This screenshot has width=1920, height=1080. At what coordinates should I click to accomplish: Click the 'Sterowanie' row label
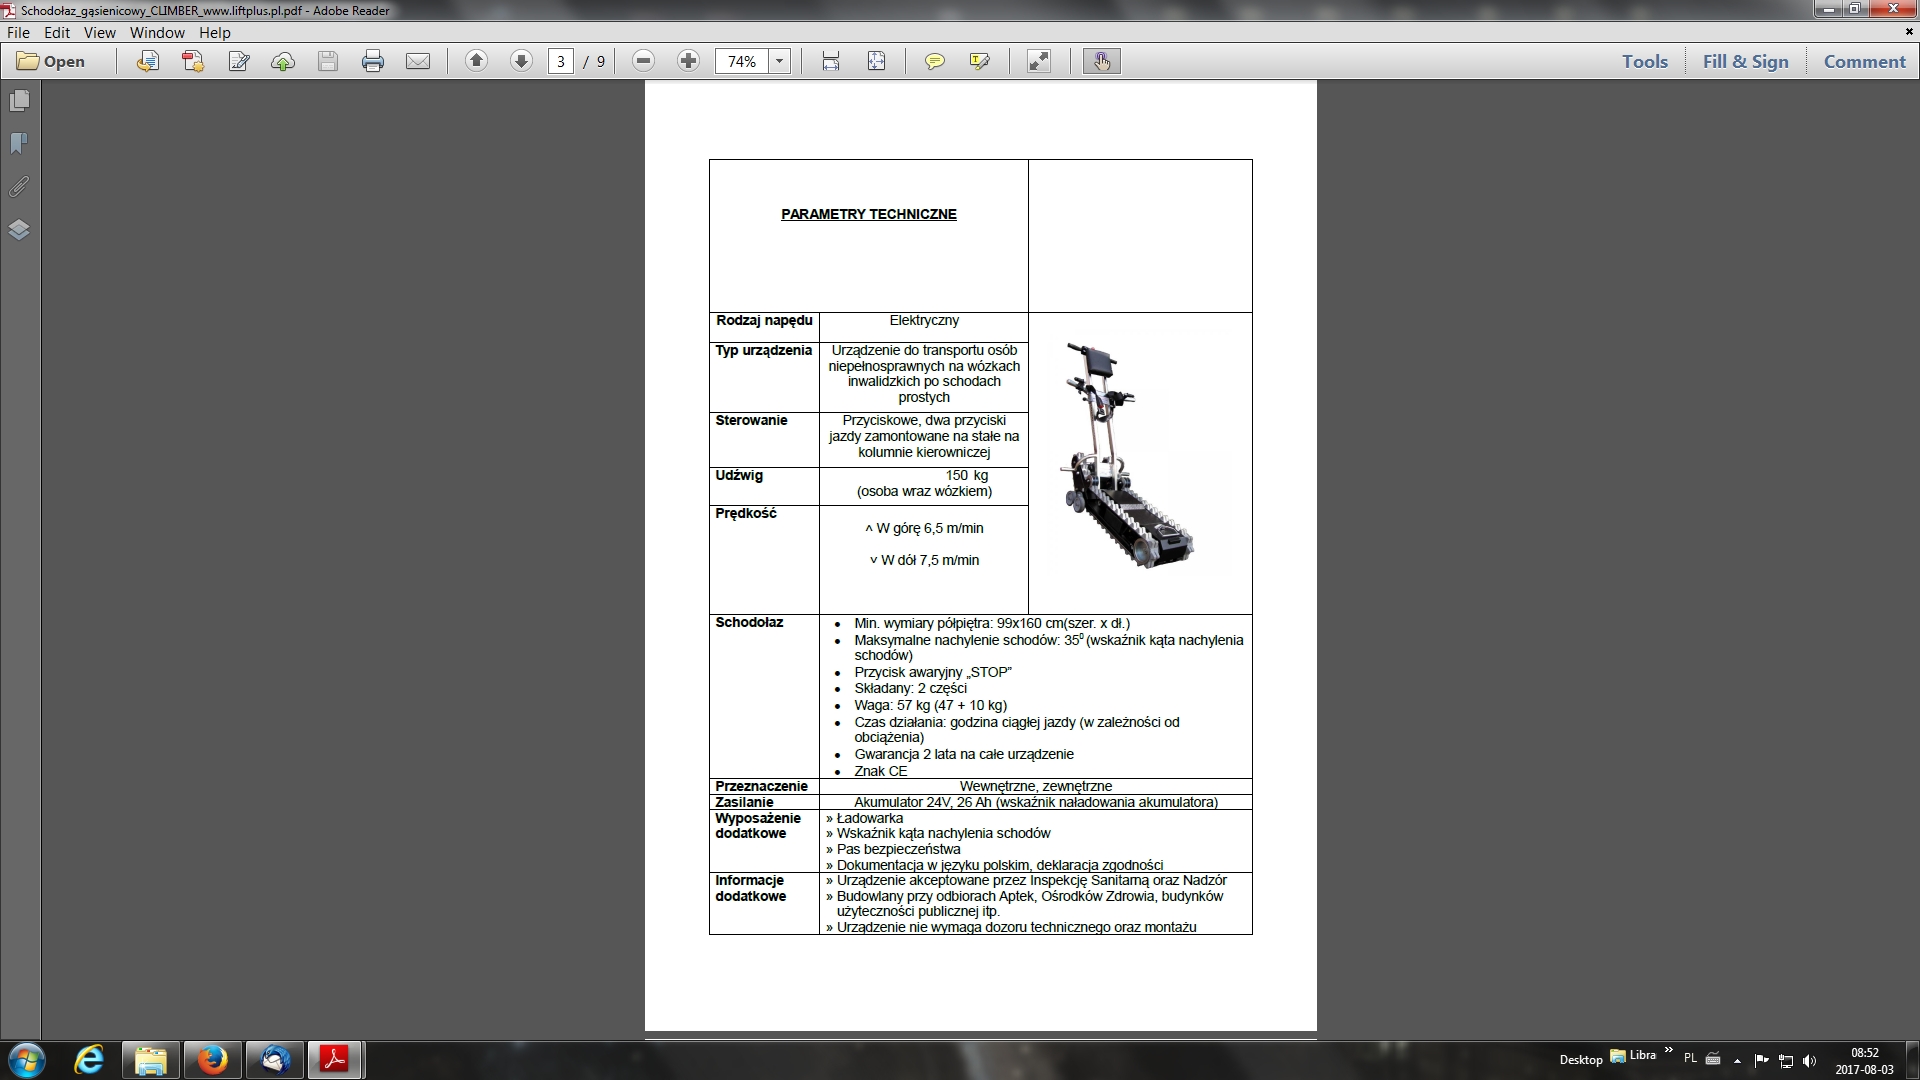point(751,421)
